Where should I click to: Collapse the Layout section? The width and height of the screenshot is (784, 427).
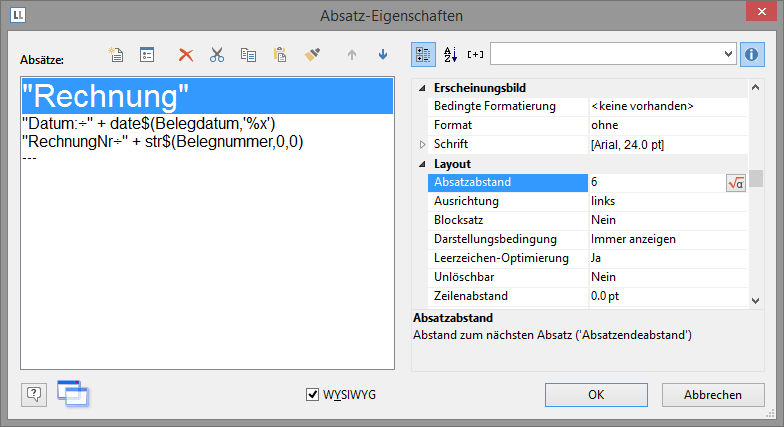[x=422, y=164]
